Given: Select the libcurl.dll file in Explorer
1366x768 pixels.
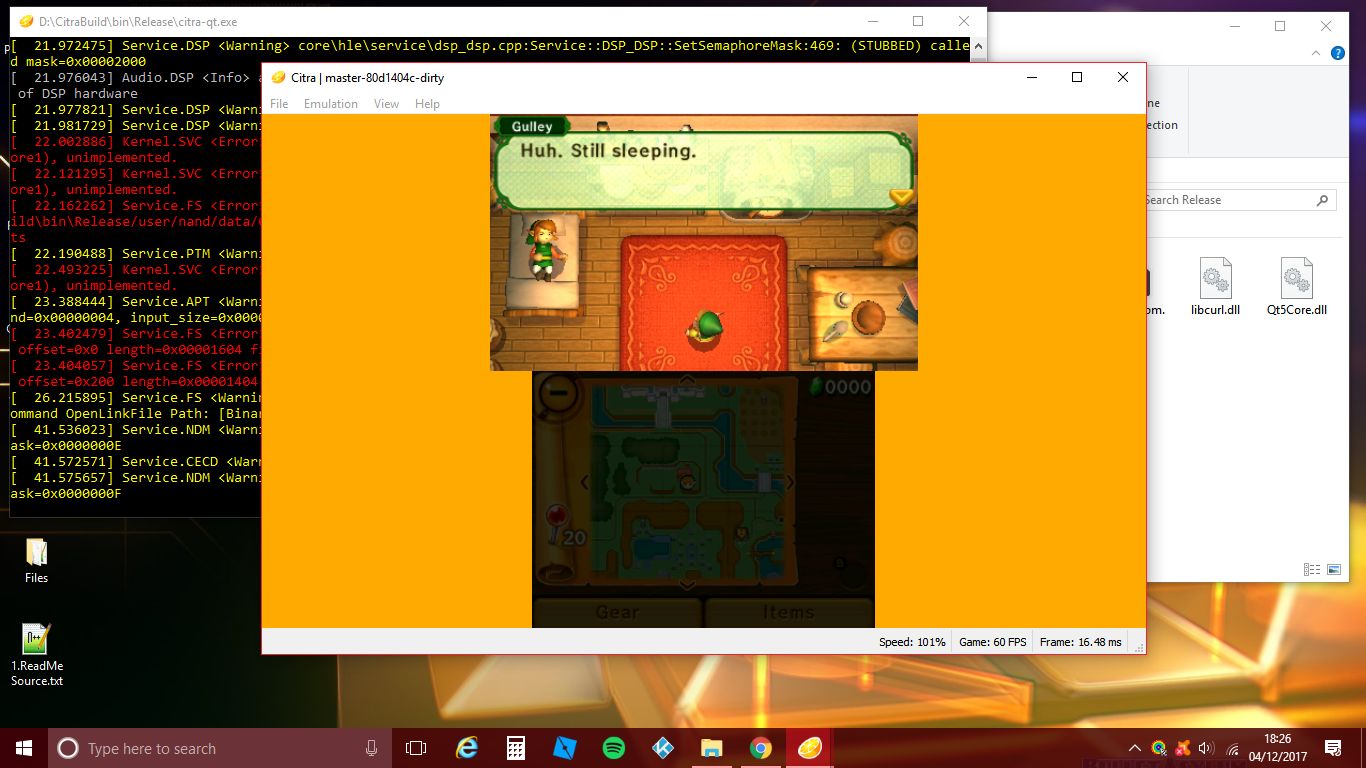Looking at the screenshot, I should (1215, 287).
